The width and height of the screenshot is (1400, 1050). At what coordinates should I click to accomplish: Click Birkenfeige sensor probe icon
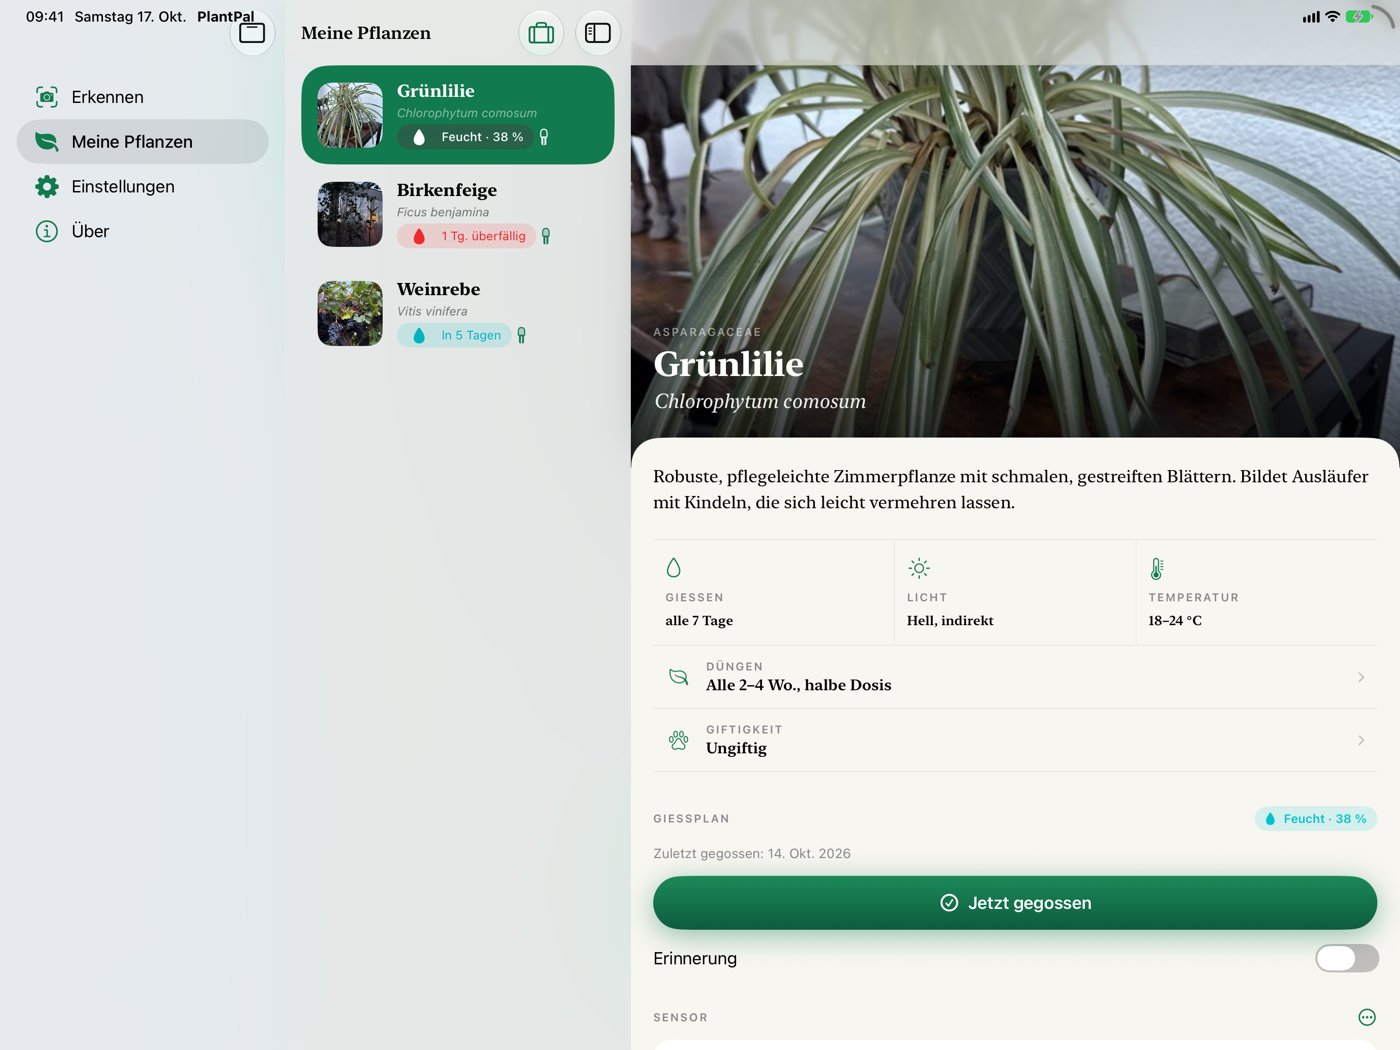click(x=546, y=236)
